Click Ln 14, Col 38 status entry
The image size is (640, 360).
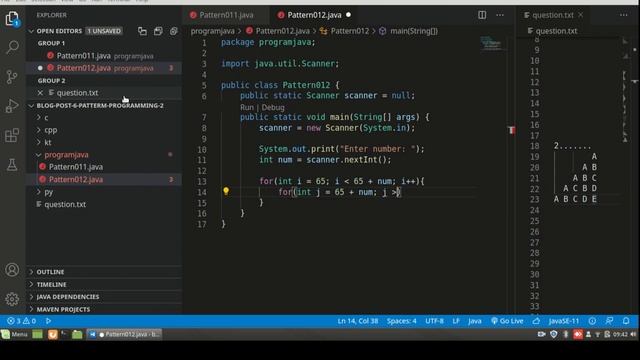coord(358,321)
